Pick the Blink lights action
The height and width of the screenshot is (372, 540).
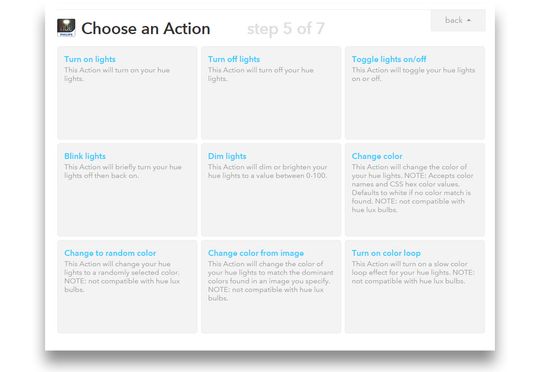pos(85,156)
